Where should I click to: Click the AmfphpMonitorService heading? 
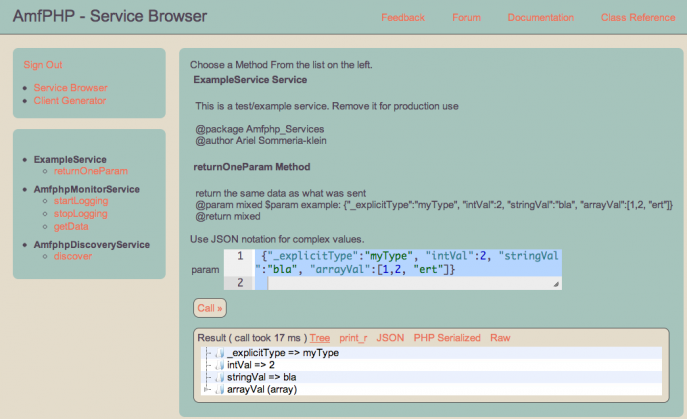point(87,189)
